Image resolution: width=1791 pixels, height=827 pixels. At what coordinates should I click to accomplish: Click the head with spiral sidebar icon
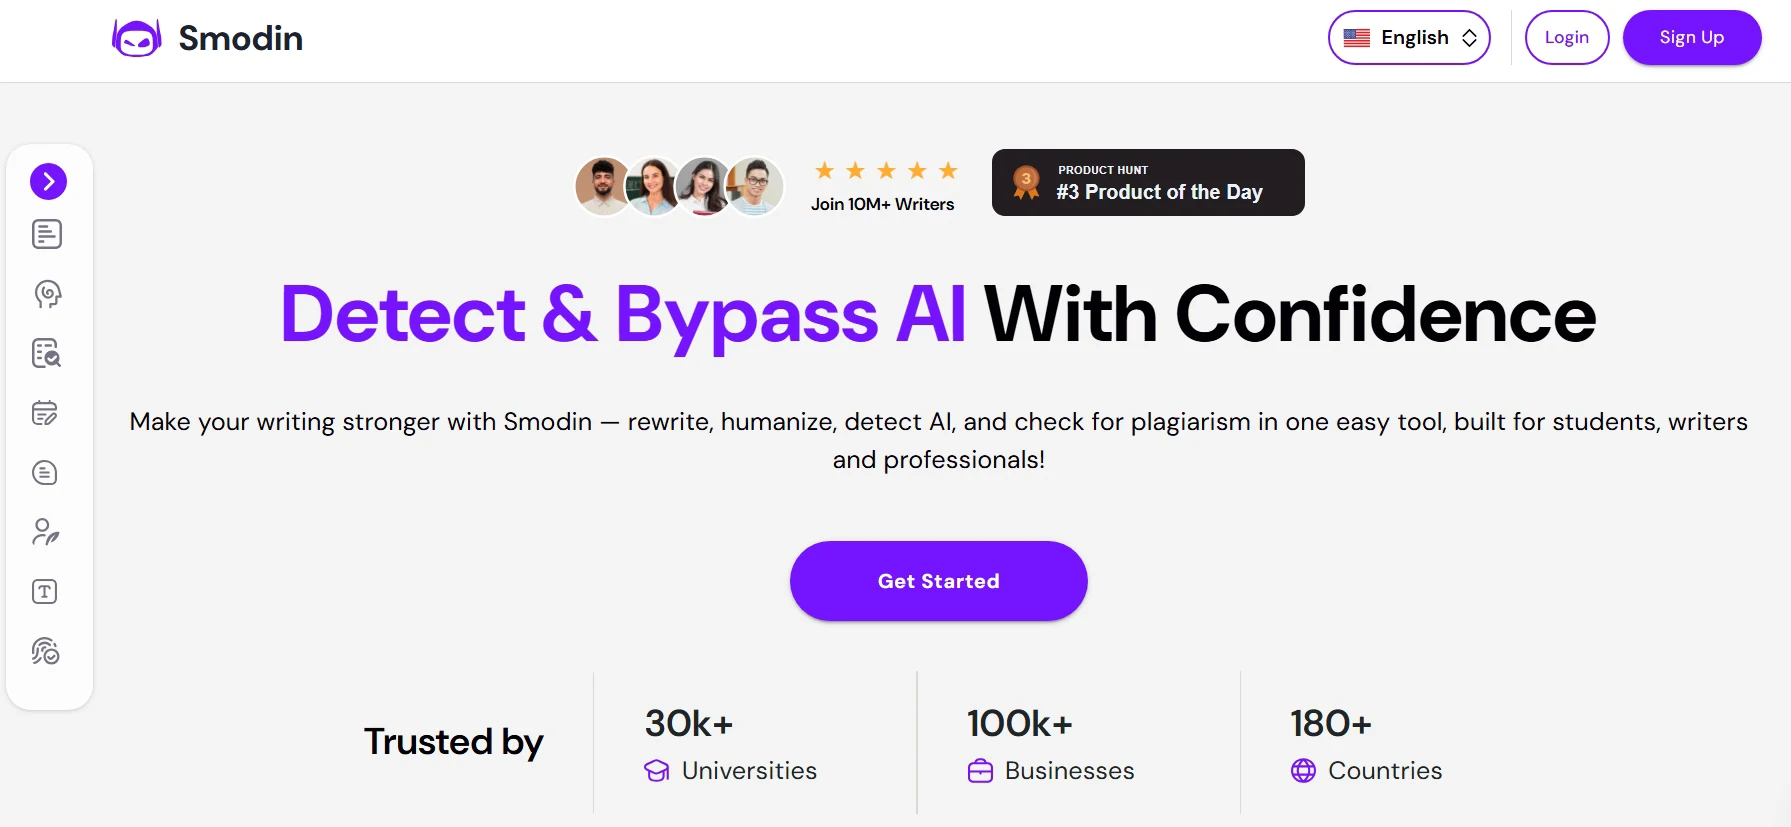click(x=47, y=294)
